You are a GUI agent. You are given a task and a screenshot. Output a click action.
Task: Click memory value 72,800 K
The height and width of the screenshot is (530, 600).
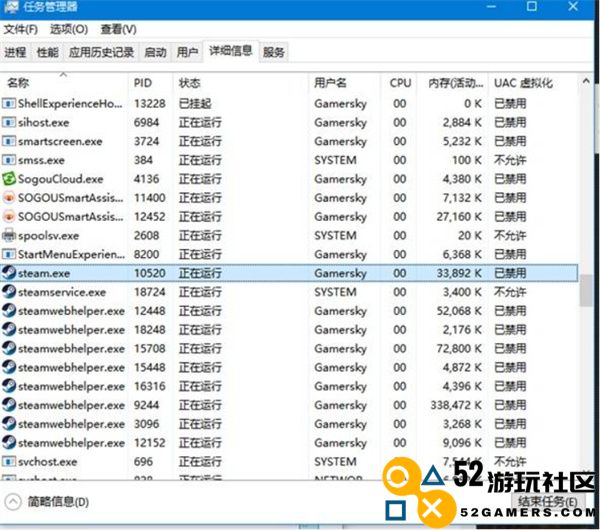(459, 349)
